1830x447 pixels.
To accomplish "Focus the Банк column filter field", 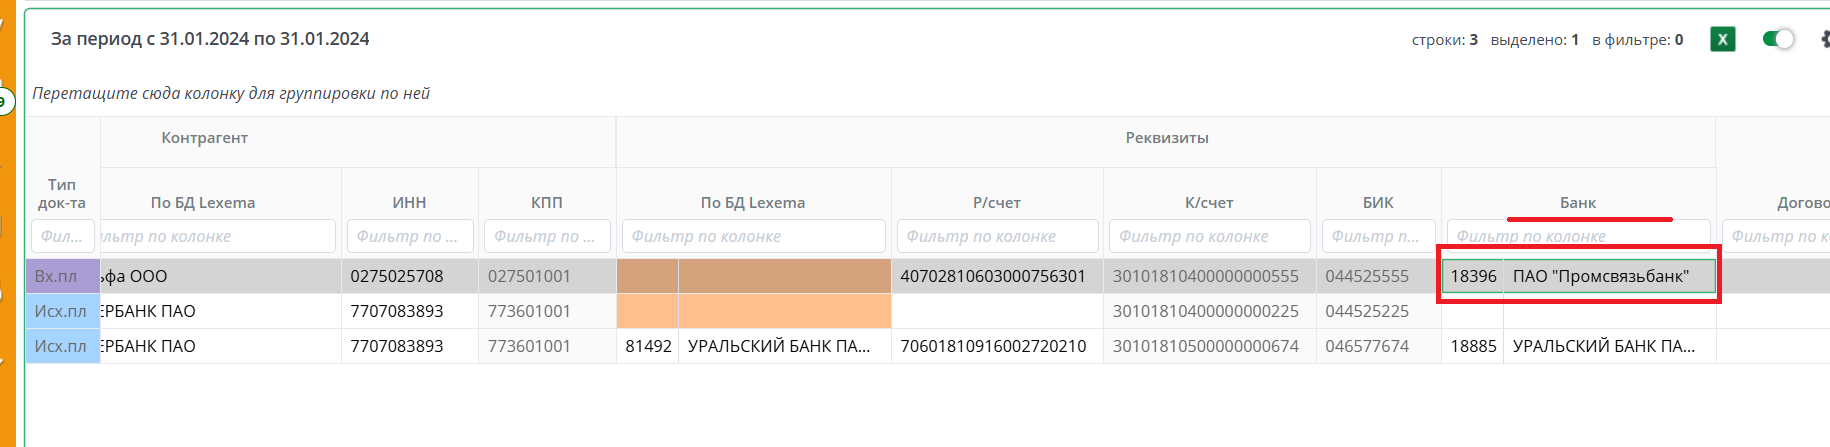I will [1578, 236].
